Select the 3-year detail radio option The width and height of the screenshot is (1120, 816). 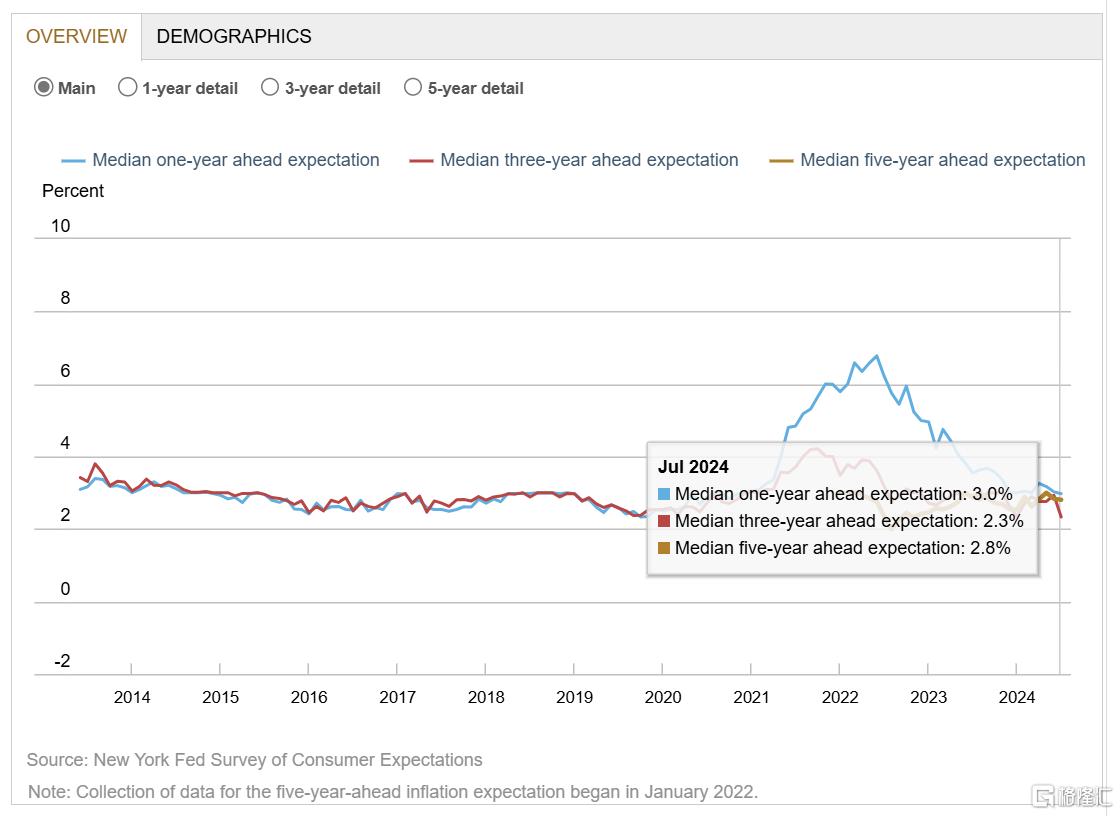click(270, 87)
